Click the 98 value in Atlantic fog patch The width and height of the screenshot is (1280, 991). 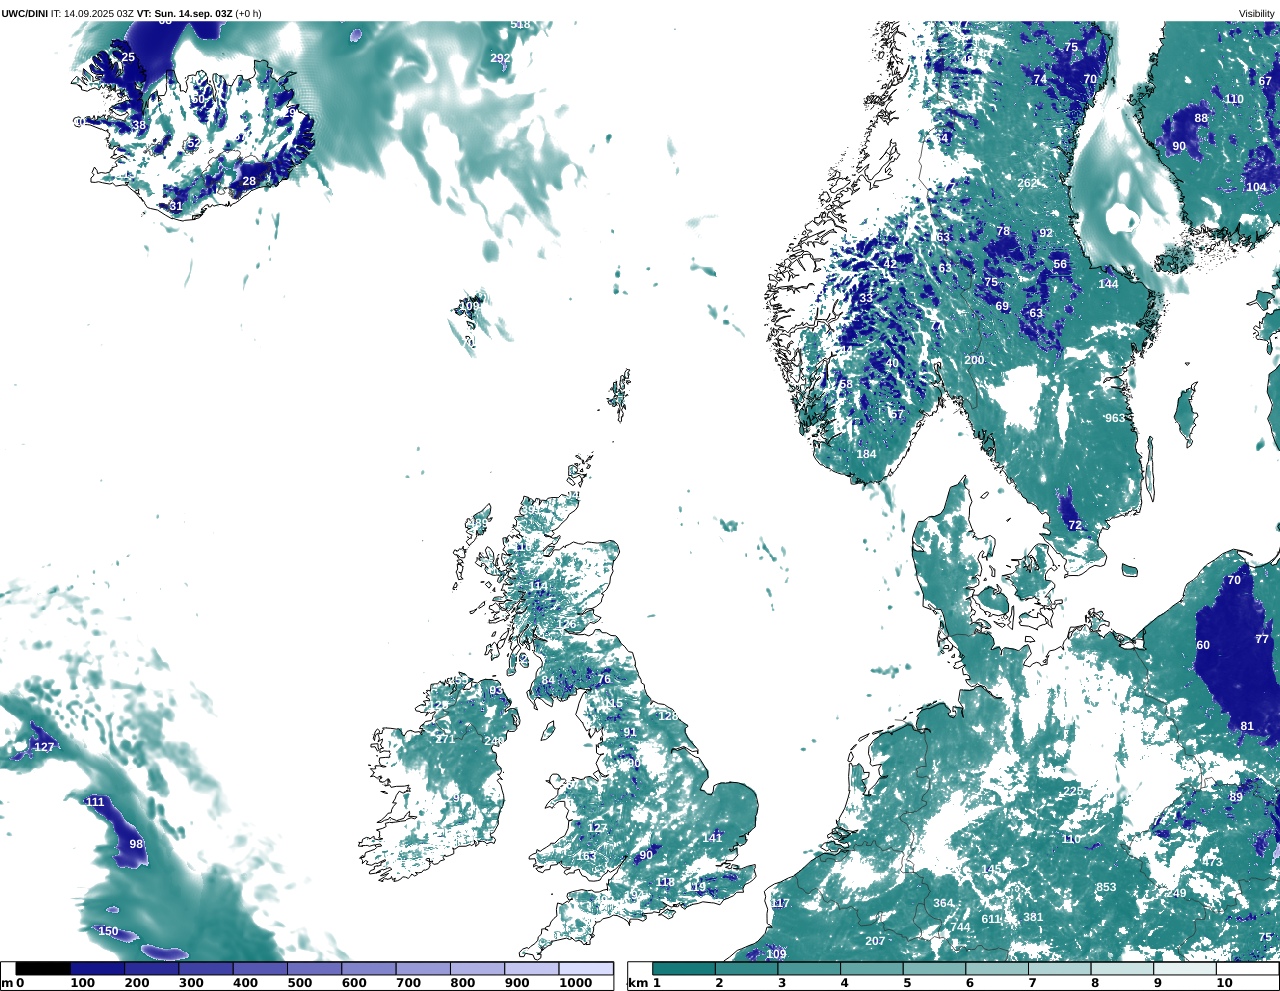136,844
